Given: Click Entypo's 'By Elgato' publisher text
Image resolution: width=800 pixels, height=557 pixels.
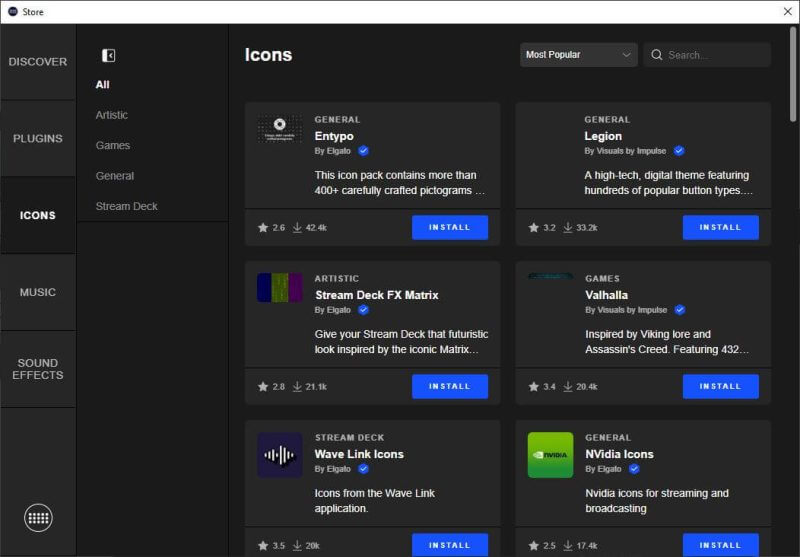Looking at the screenshot, I should (333, 151).
